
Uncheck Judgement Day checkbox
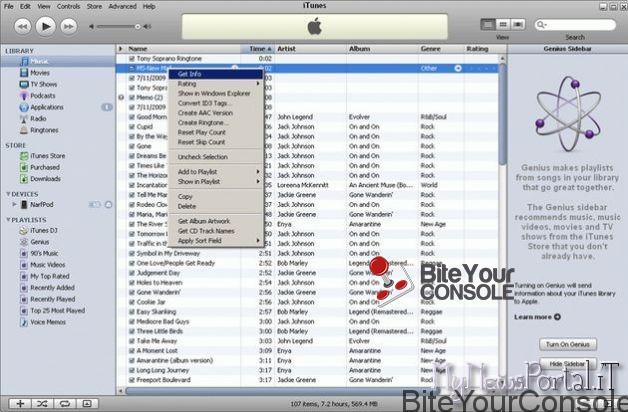[132, 273]
